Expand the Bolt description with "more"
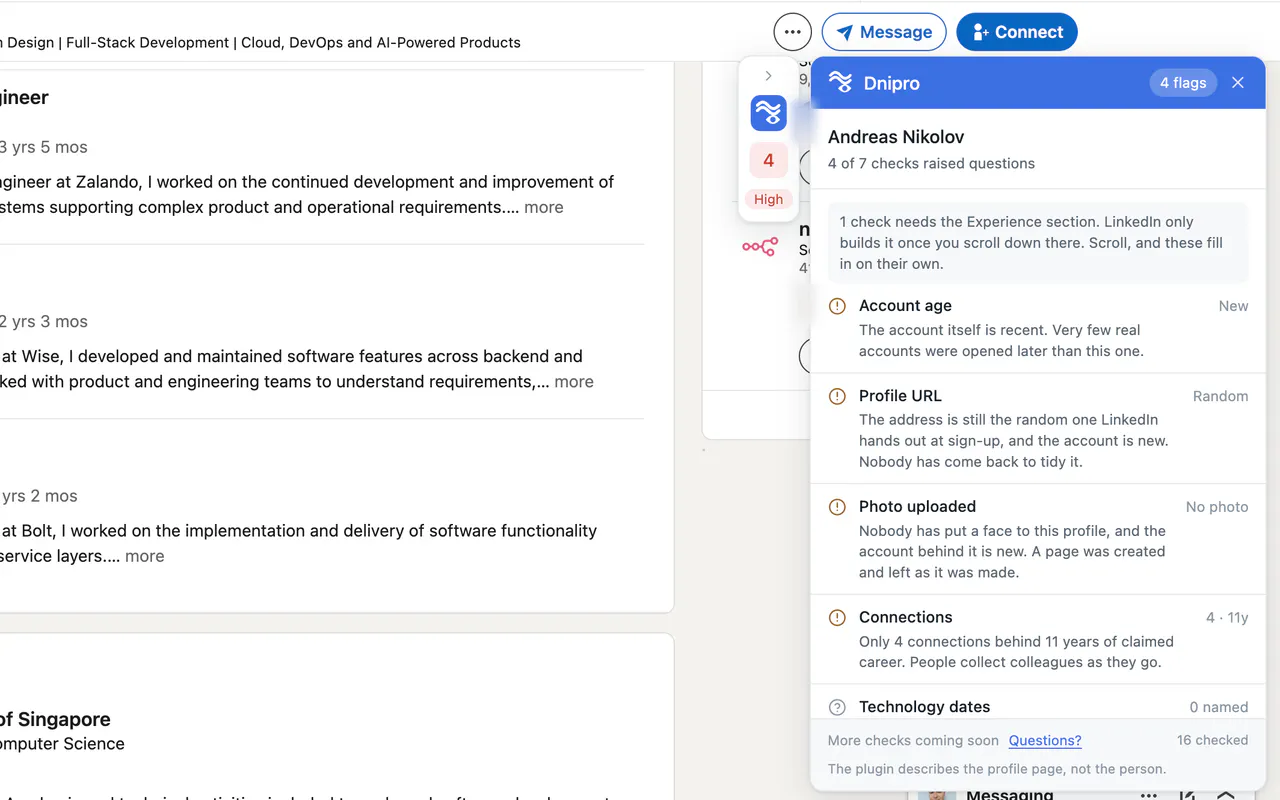1280x800 pixels. coord(145,557)
